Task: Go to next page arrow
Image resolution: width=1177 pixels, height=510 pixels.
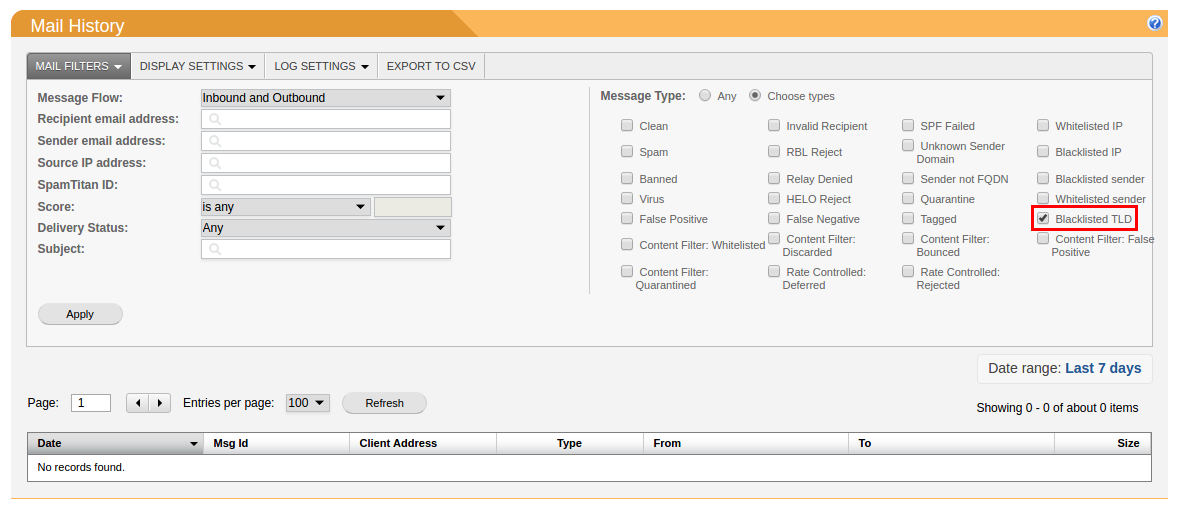Action: pos(160,403)
